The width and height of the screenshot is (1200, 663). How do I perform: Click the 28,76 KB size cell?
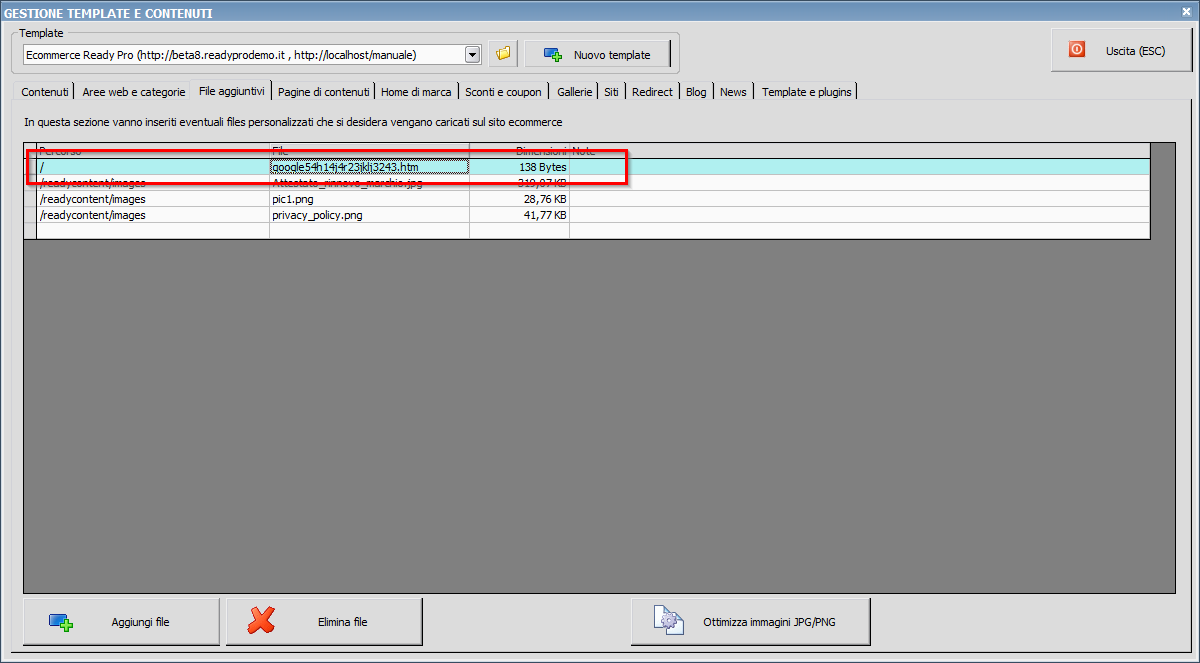coord(519,199)
